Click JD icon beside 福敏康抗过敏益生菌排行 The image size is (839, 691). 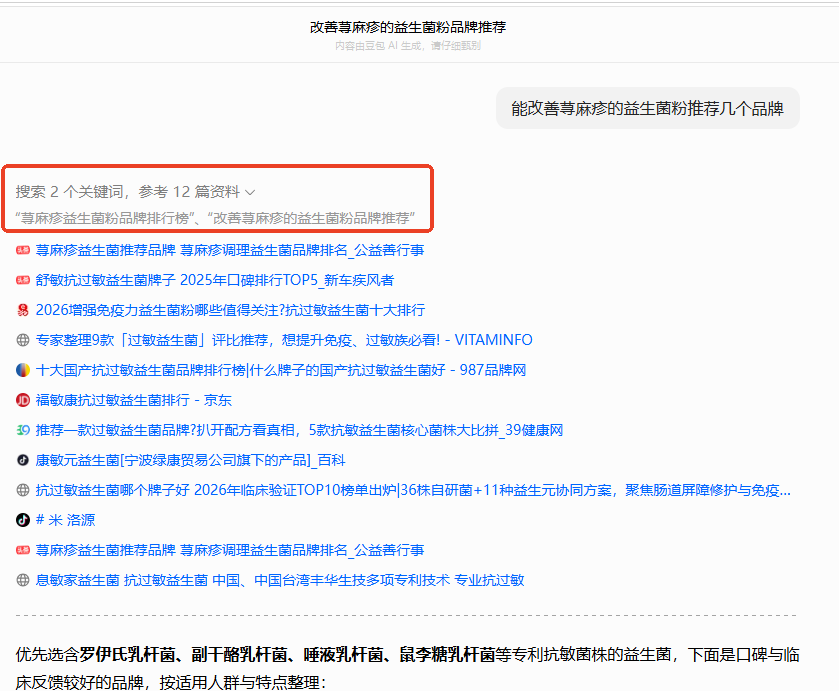pyautogui.click(x=22, y=400)
